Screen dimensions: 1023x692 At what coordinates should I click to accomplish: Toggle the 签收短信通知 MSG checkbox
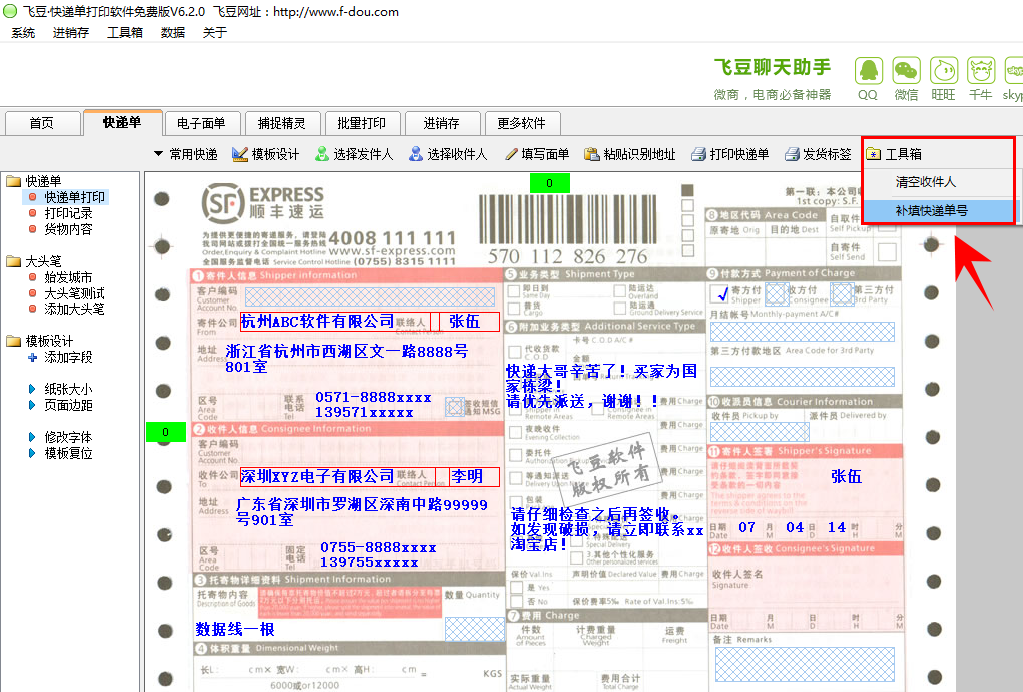point(454,407)
